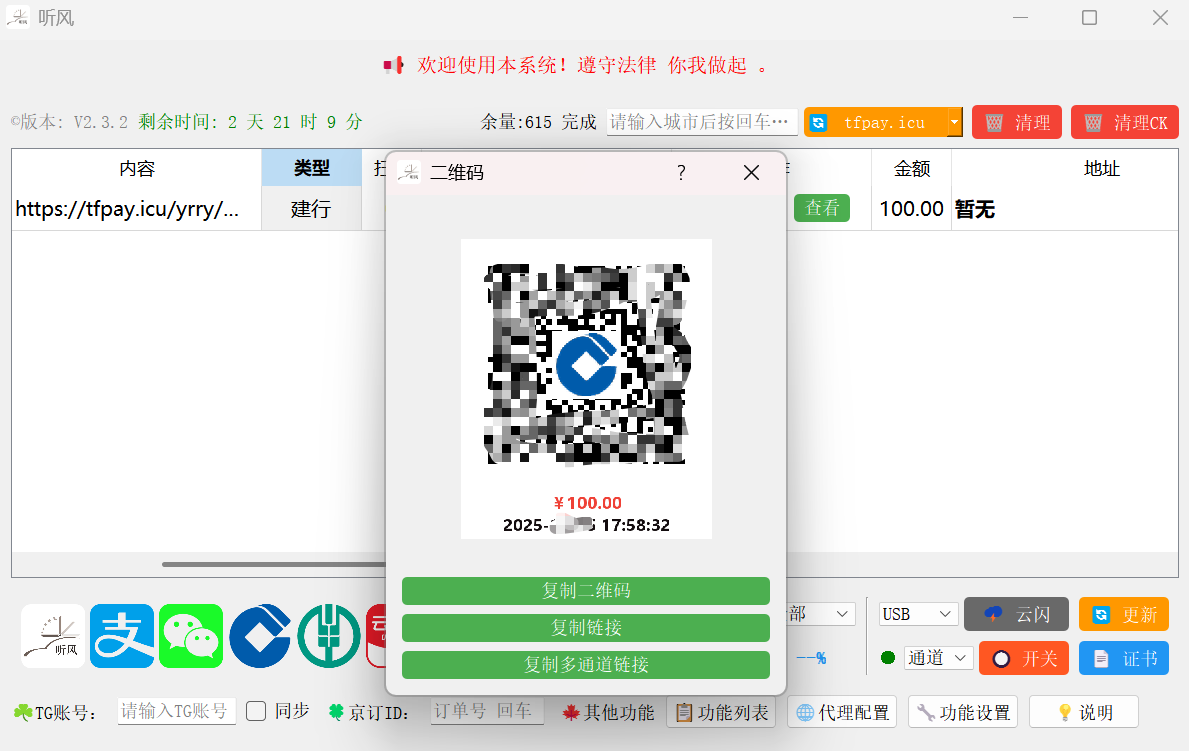Click the 云闪 cloud button

(1016, 614)
